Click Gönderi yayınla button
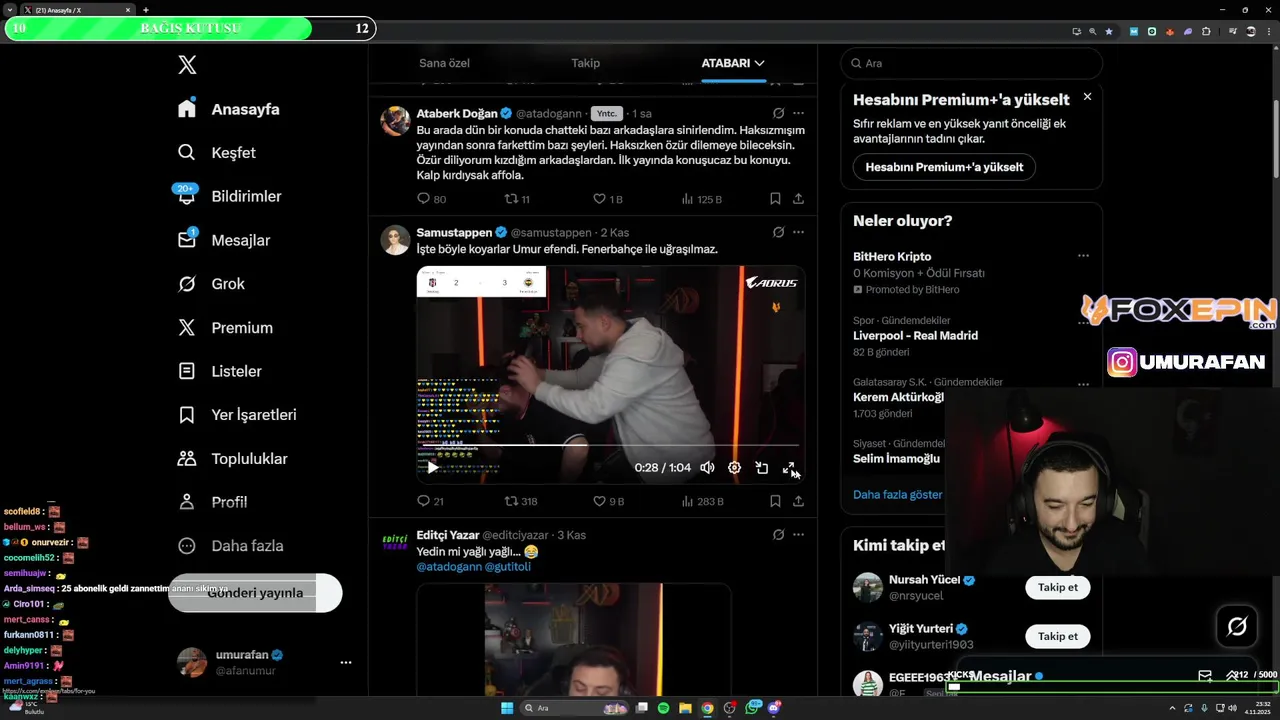The height and width of the screenshot is (720, 1280). click(255, 593)
